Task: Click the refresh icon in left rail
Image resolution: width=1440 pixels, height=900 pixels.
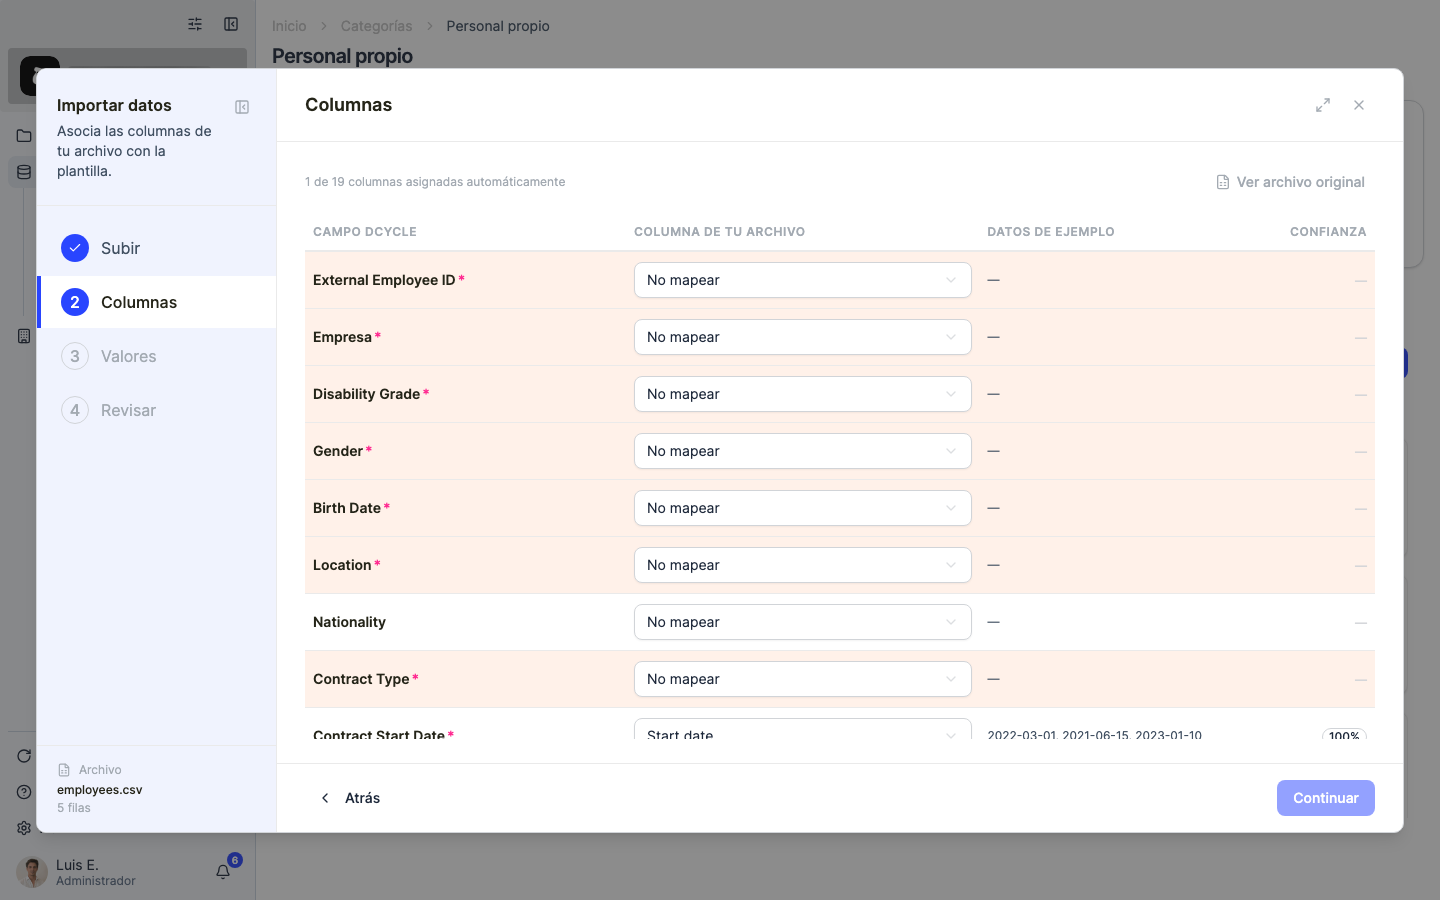Action: (24, 756)
